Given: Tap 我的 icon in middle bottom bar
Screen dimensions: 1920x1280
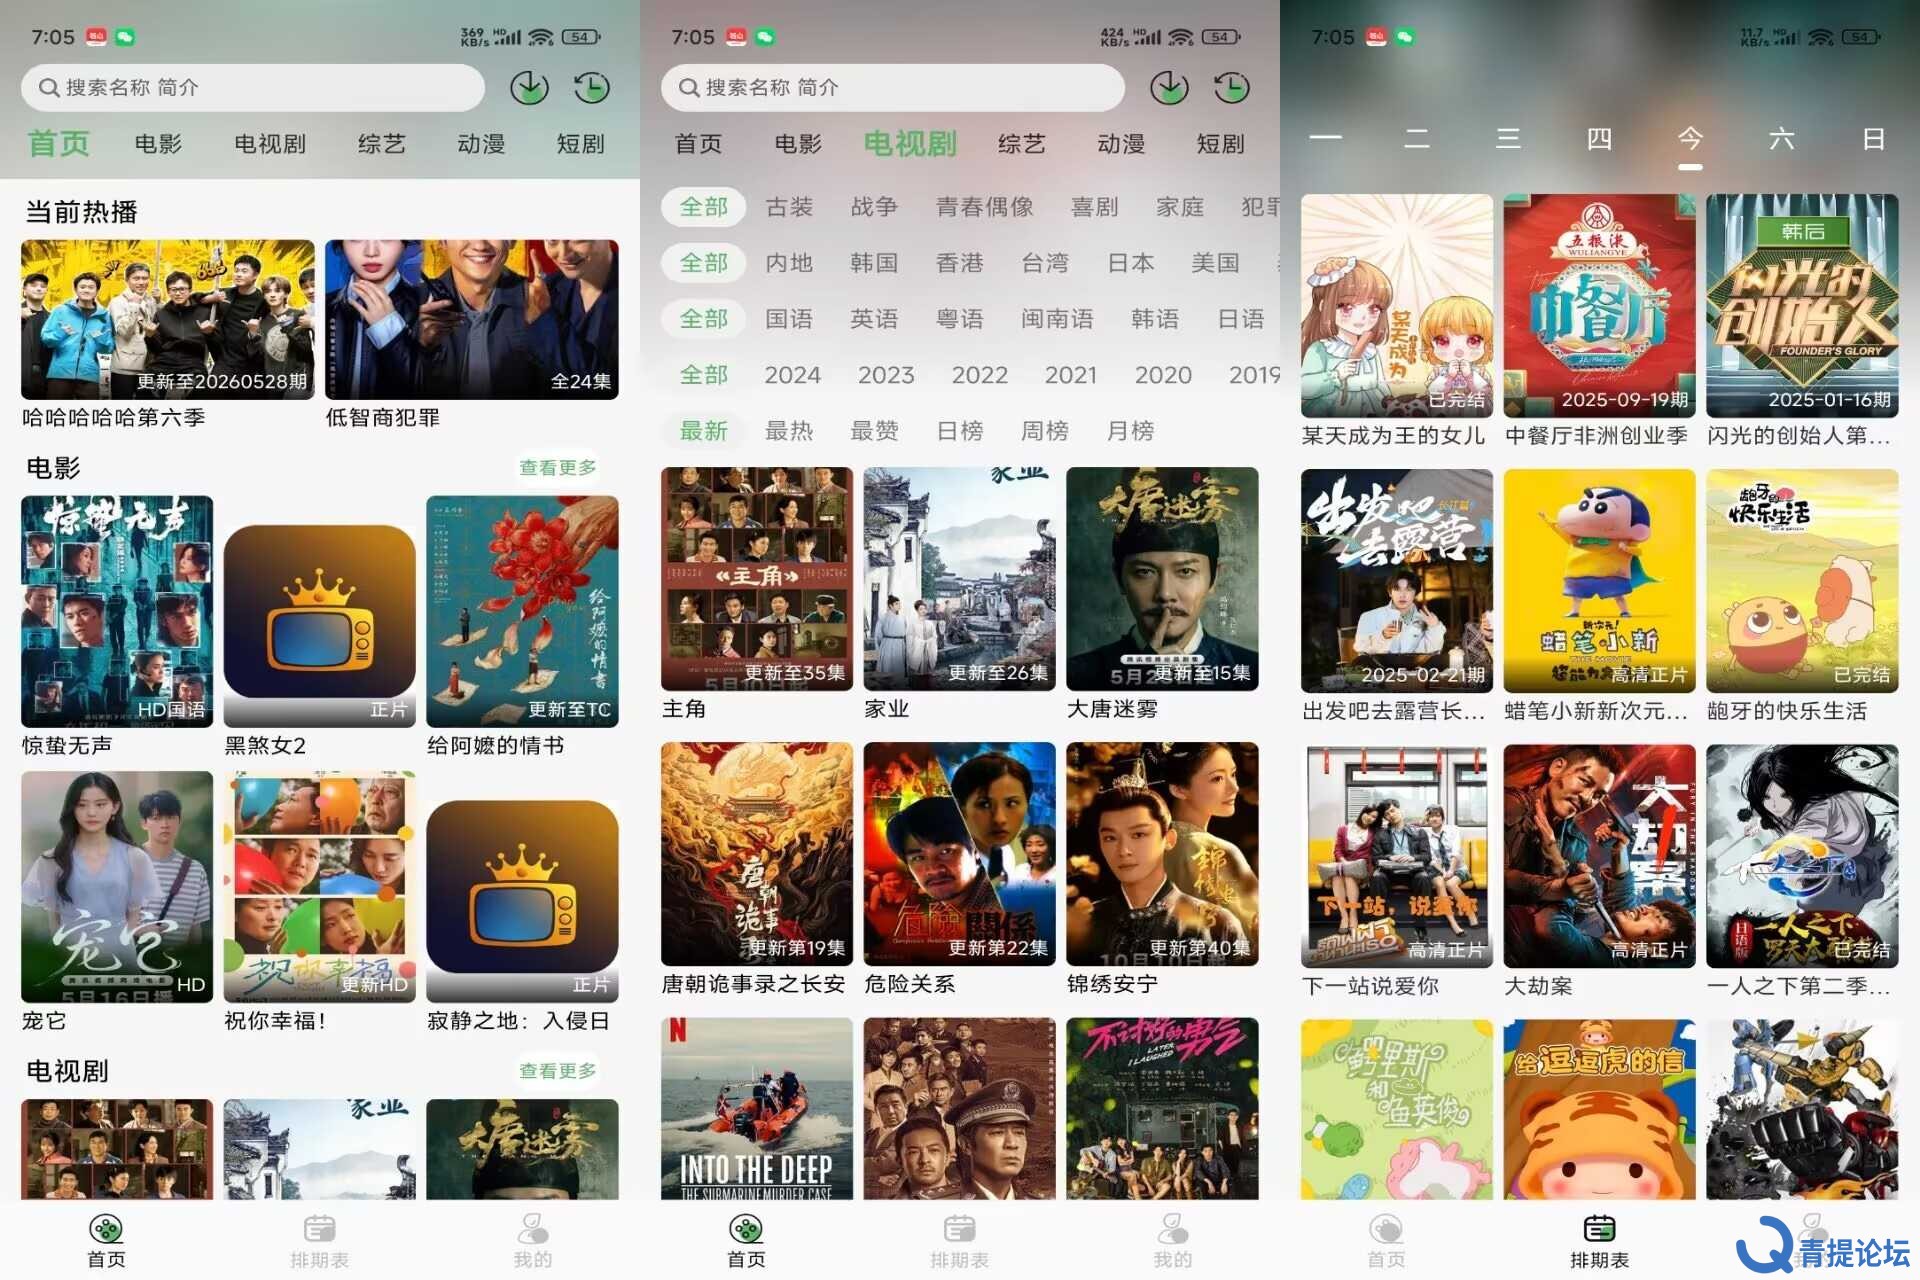Looking at the screenshot, I should (x=1172, y=1229).
